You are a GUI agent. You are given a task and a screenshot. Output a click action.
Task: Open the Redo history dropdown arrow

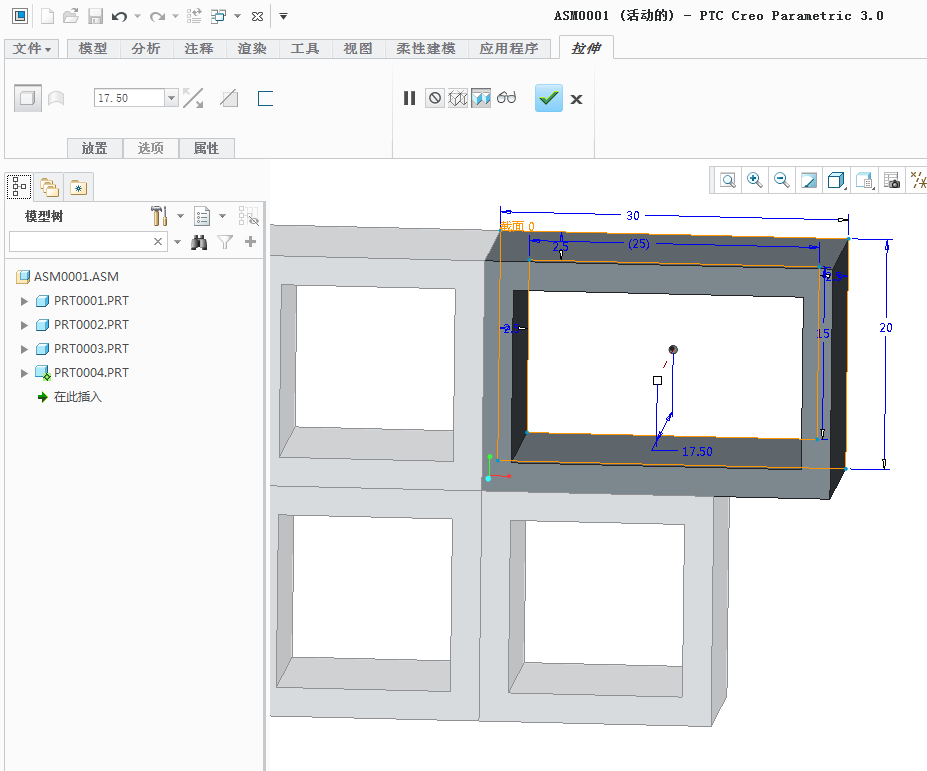pos(175,16)
